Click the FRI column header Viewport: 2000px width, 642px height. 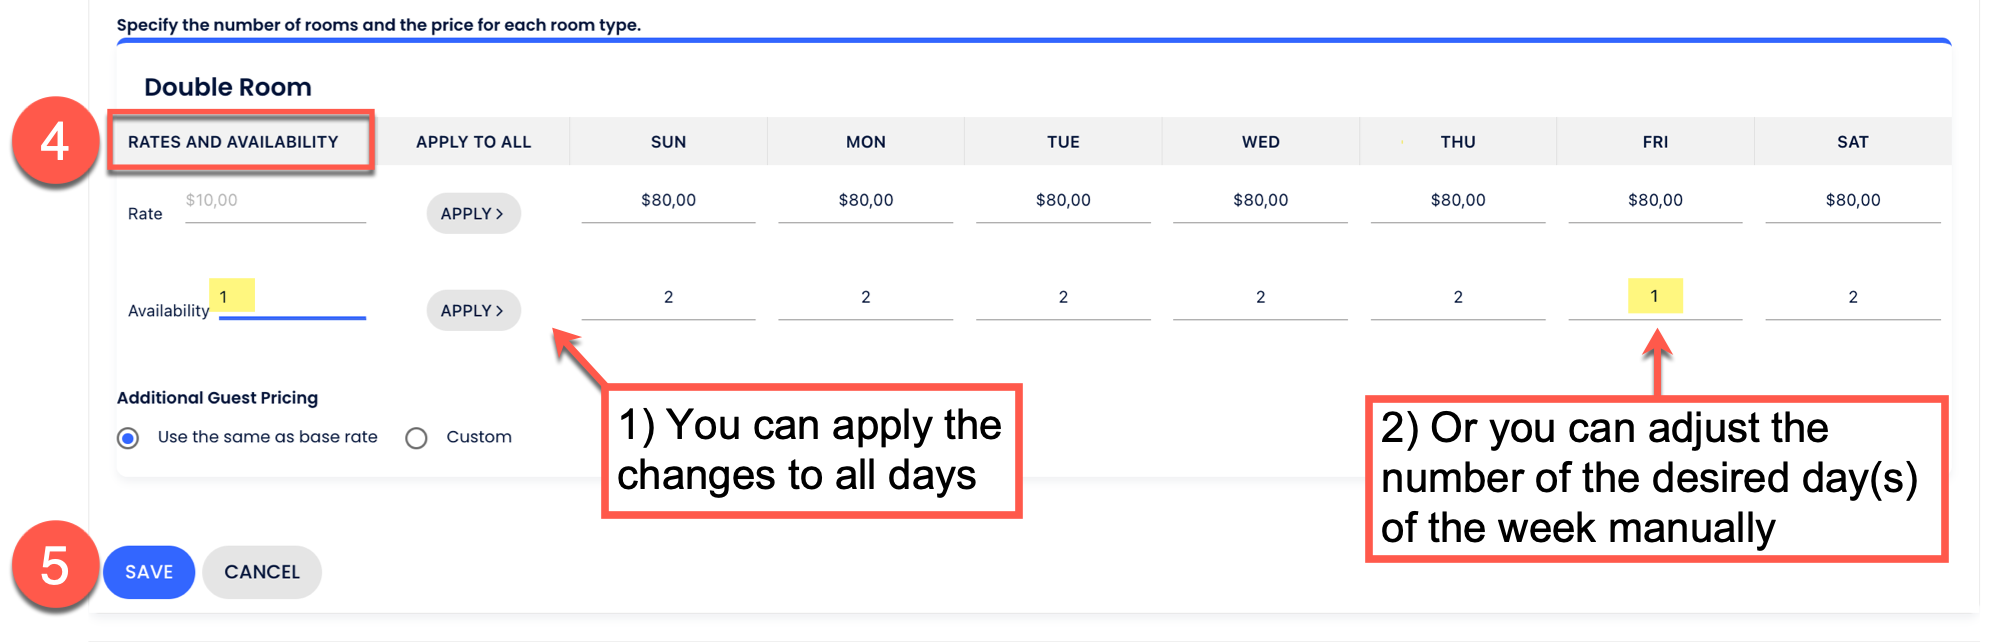1655,142
